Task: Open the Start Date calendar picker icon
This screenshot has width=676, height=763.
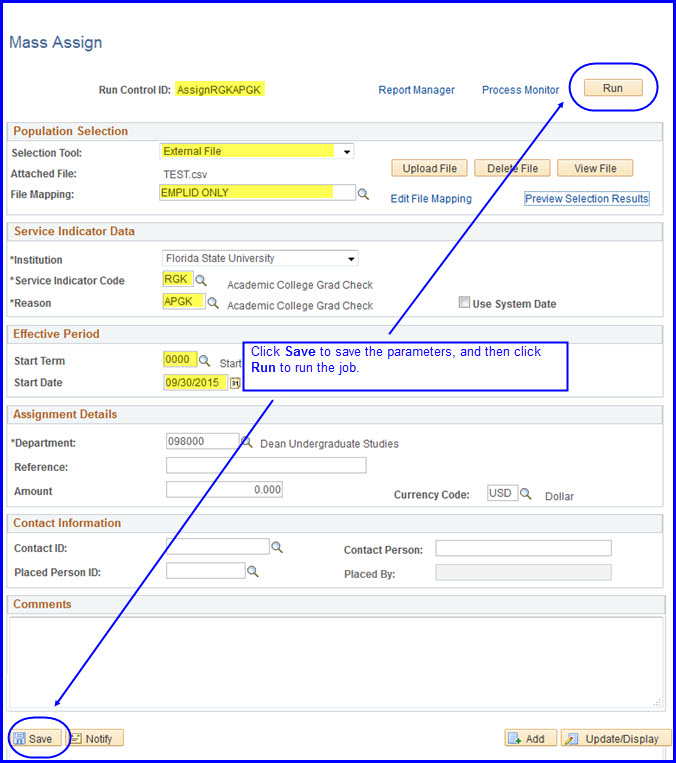Action: pos(236,382)
